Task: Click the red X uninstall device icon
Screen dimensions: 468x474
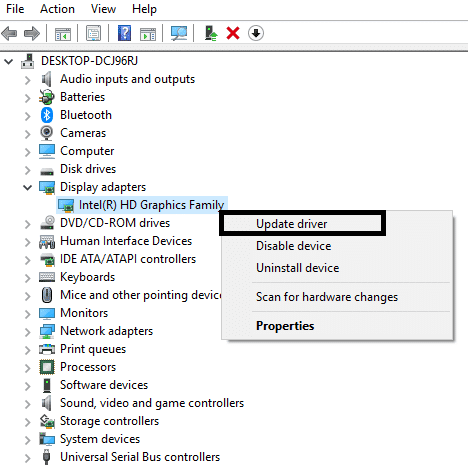Action: coord(233,33)
